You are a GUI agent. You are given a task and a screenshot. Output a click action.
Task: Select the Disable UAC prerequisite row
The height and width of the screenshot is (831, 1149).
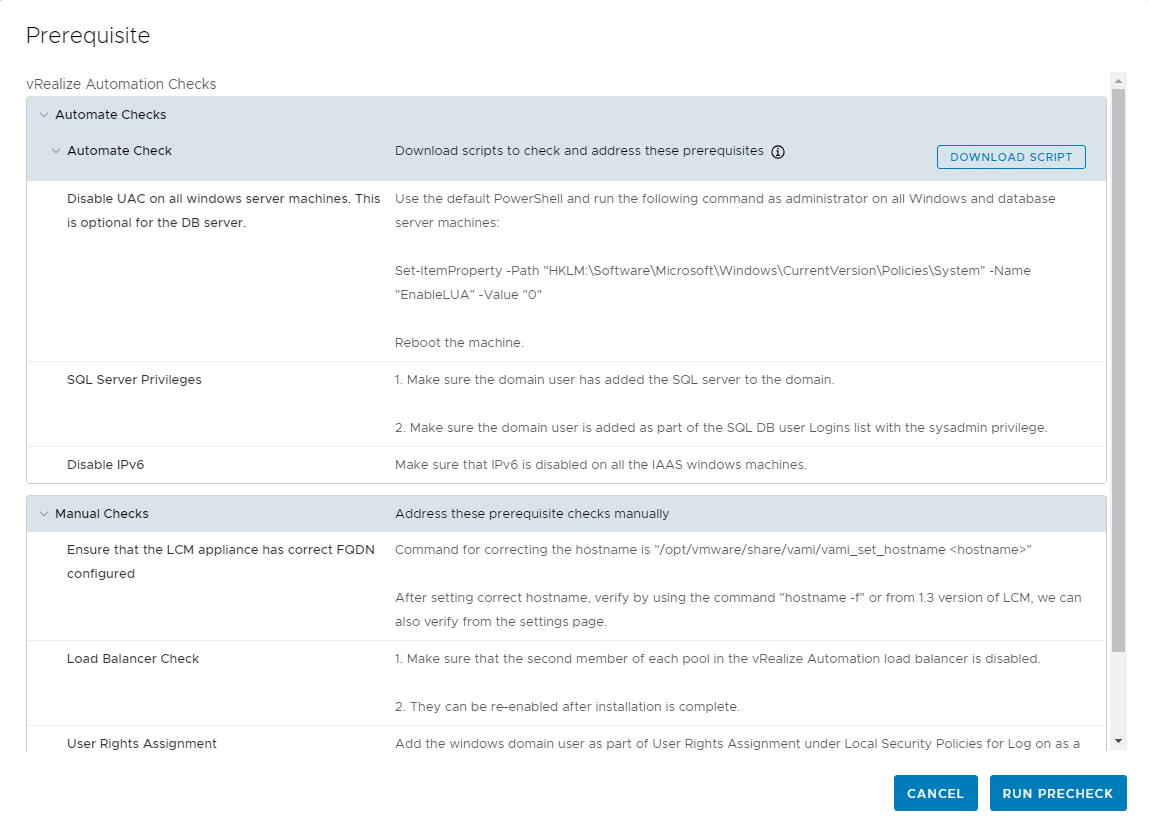coord(223,210)
